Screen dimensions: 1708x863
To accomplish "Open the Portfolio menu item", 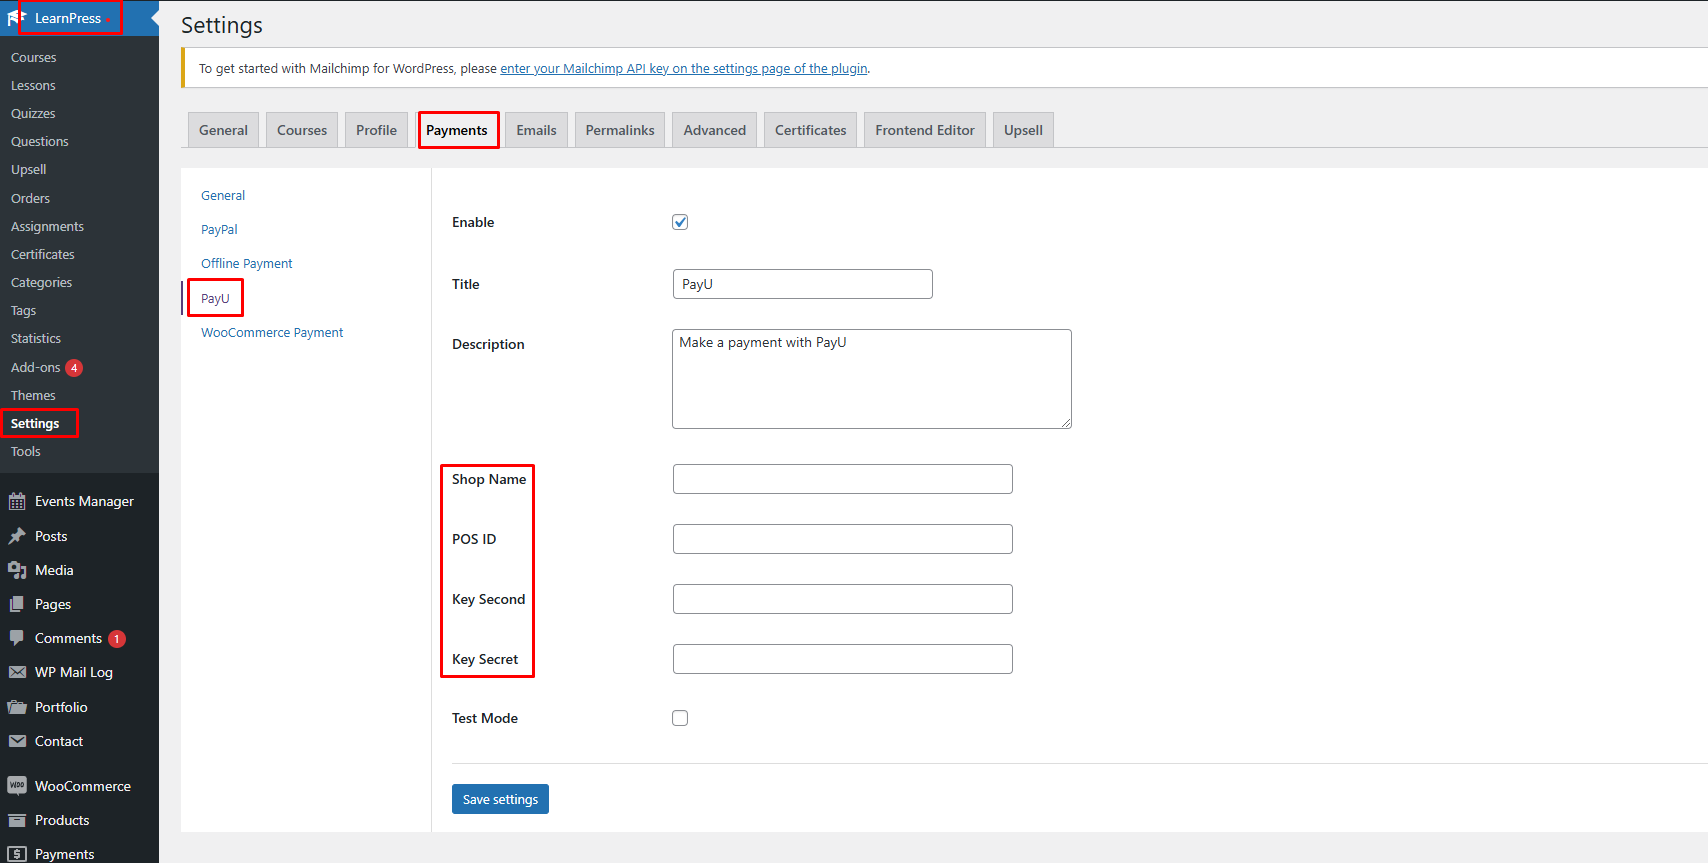I will (61, 707).
